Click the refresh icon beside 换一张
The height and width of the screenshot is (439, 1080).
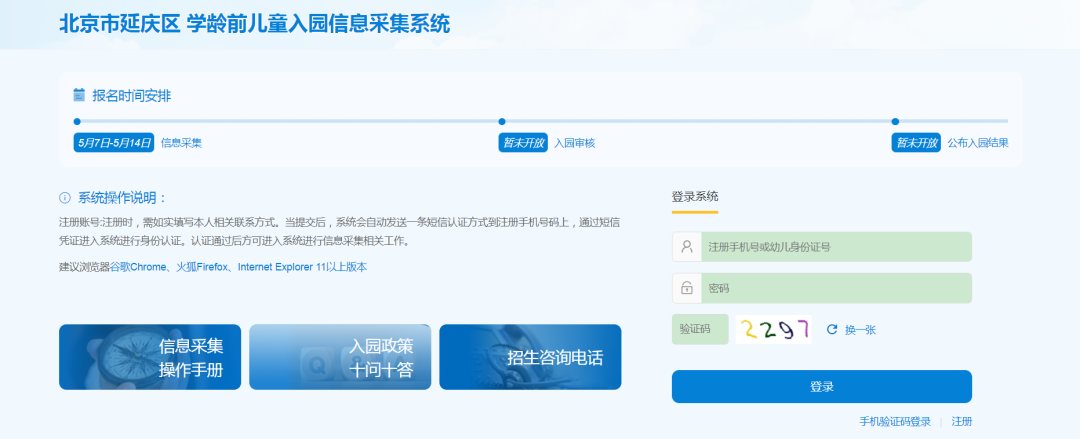tap(831, 330)
